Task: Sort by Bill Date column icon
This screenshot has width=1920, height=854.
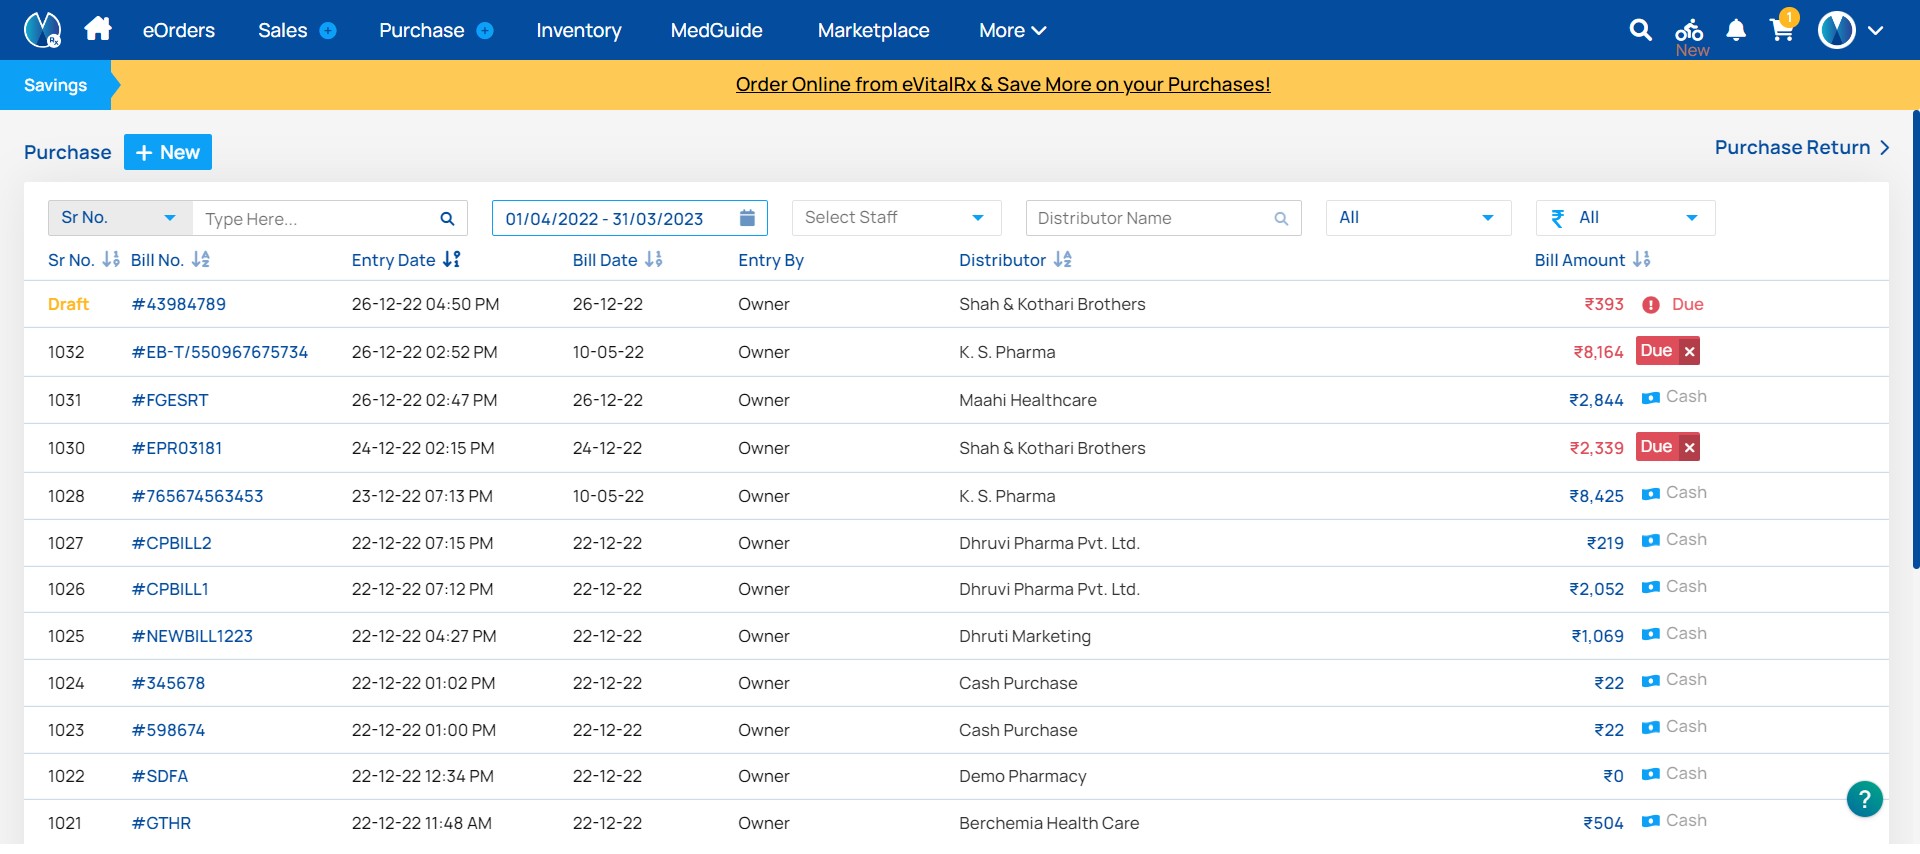Action: point(654,260)
